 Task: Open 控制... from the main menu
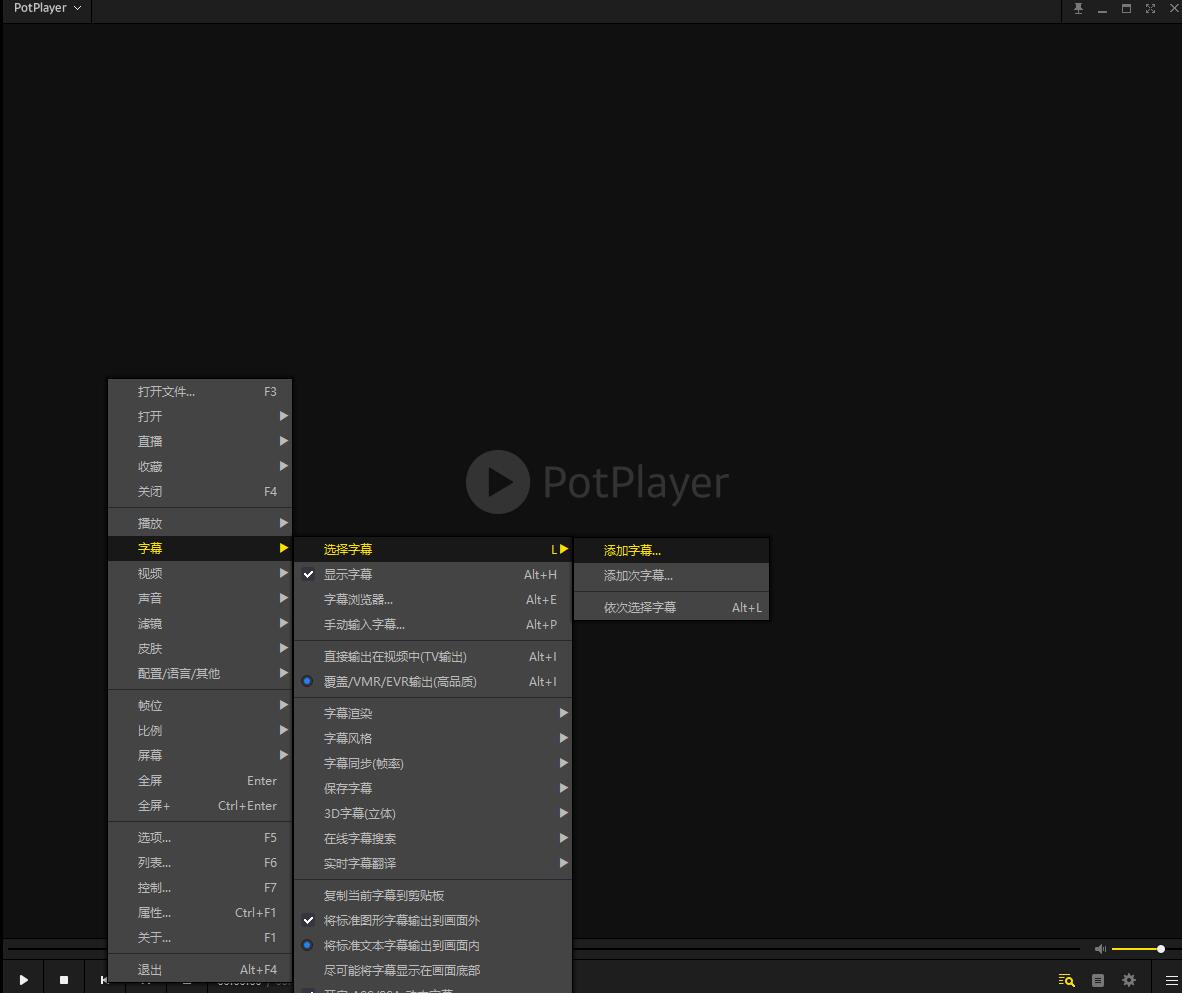pos(200,887)
